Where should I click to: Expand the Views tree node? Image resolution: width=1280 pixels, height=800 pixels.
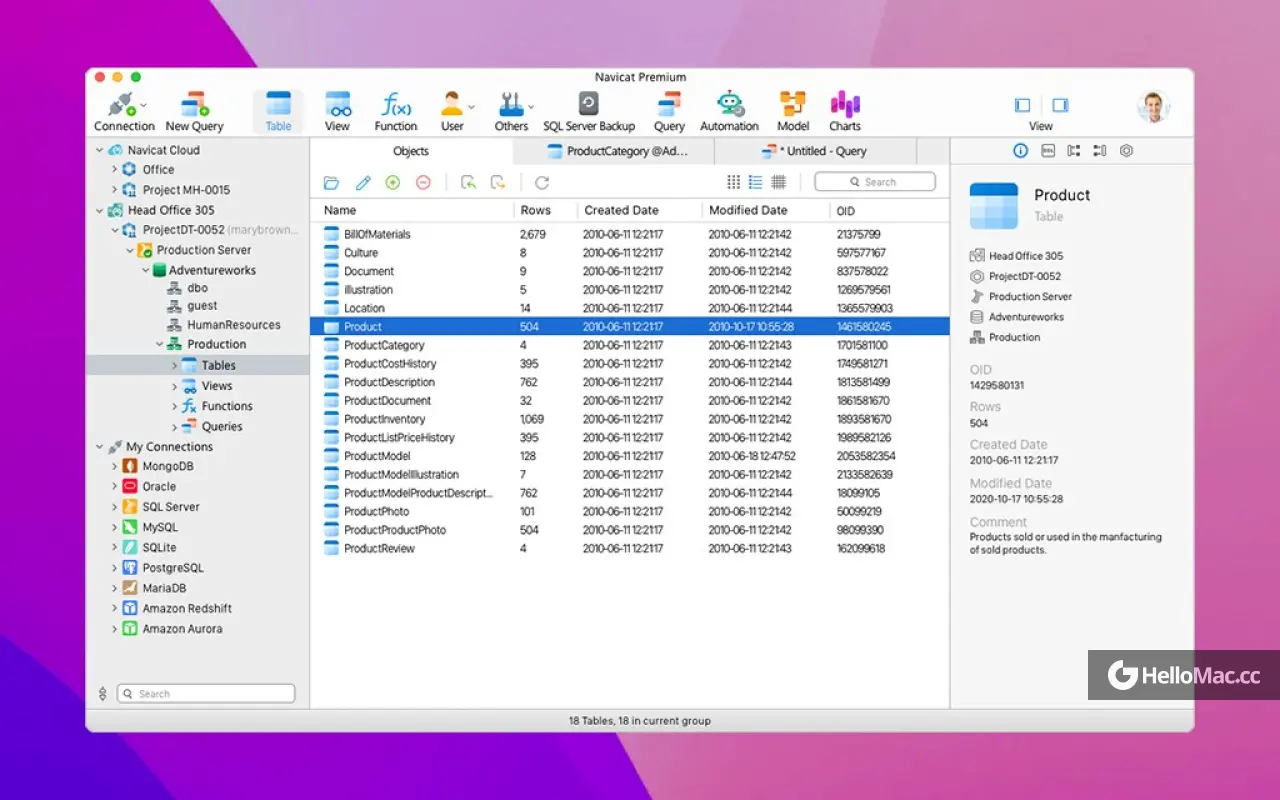174,386
